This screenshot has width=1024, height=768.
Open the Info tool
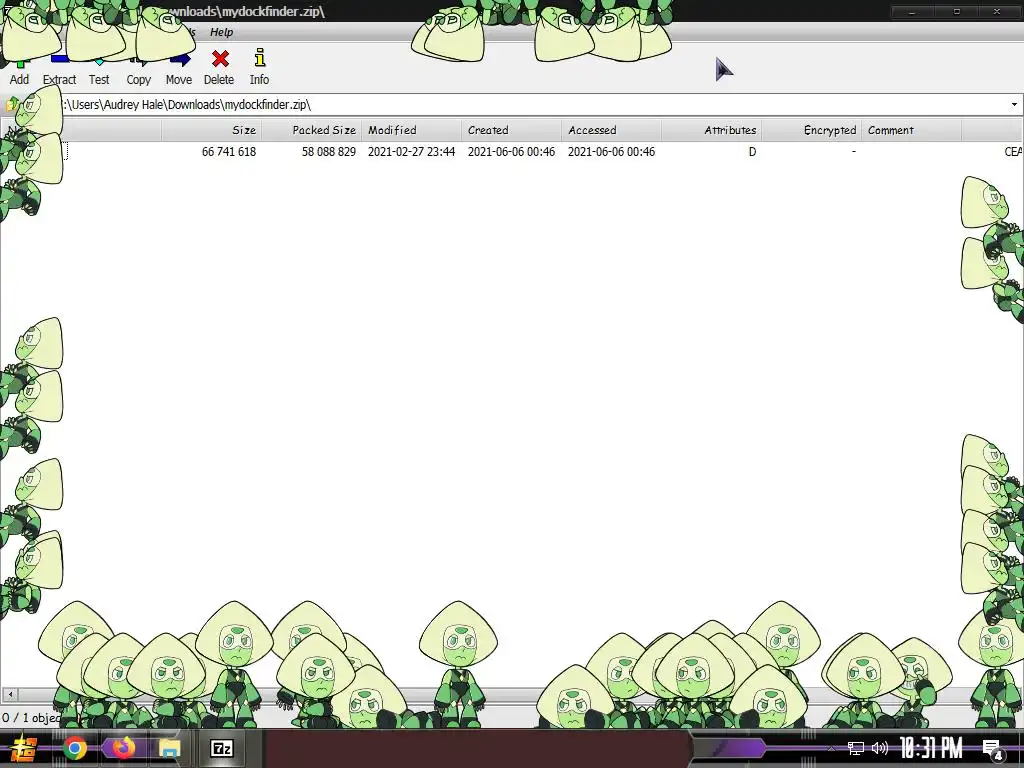[x=259, y=68]
